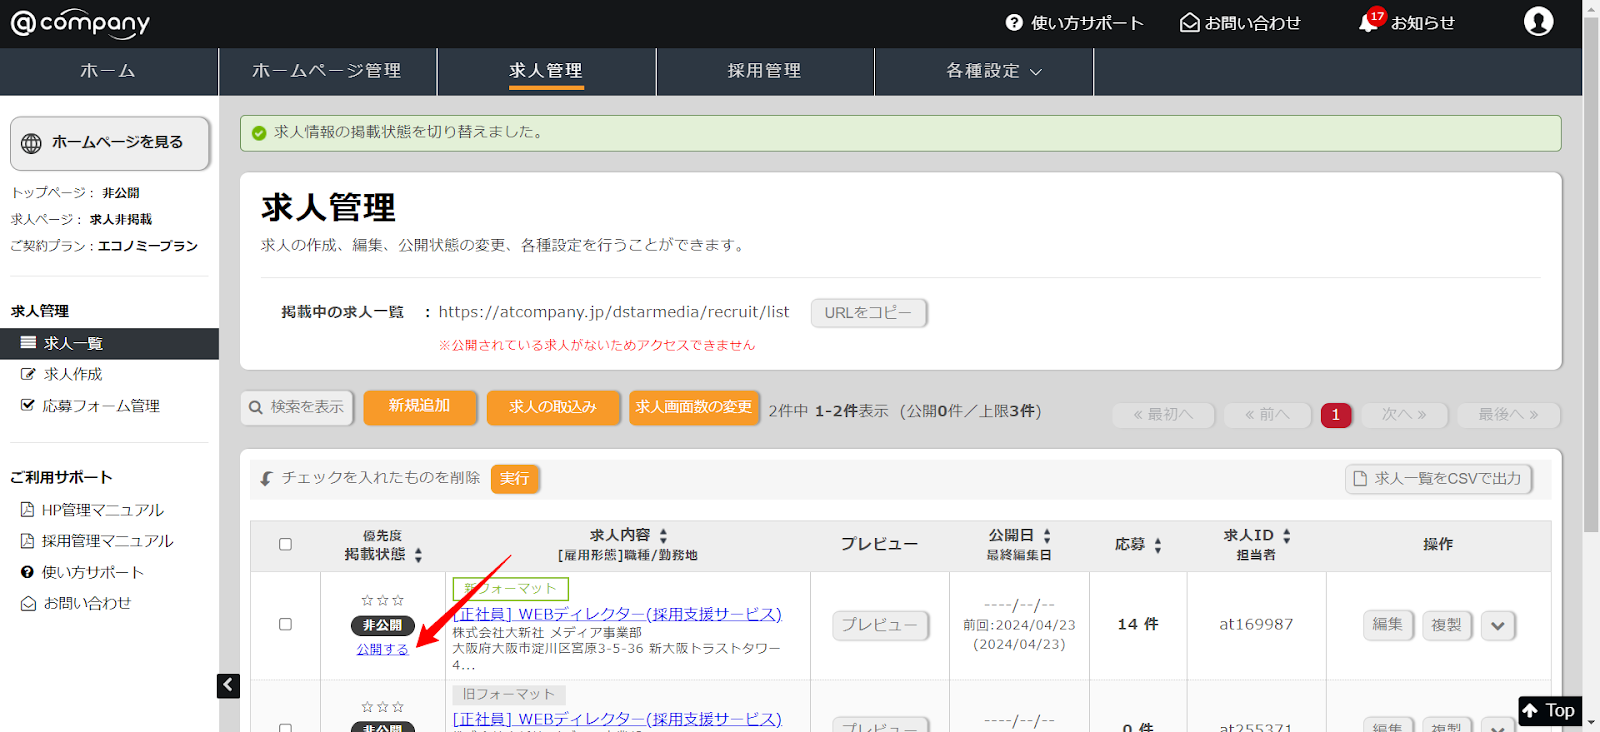This screenshot has width=1600, height=732.
Task: Click Top button to return up
Action: tap(1549, 711)
